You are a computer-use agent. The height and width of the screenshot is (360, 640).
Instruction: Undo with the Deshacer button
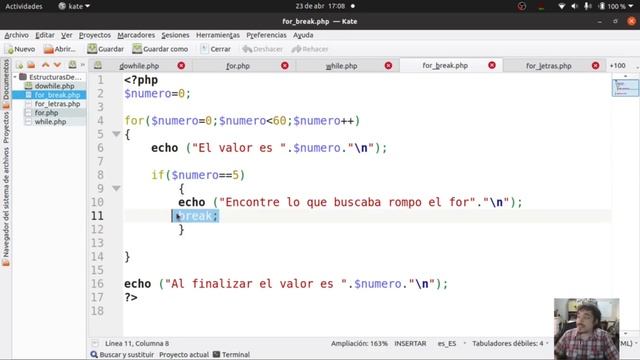262,49
